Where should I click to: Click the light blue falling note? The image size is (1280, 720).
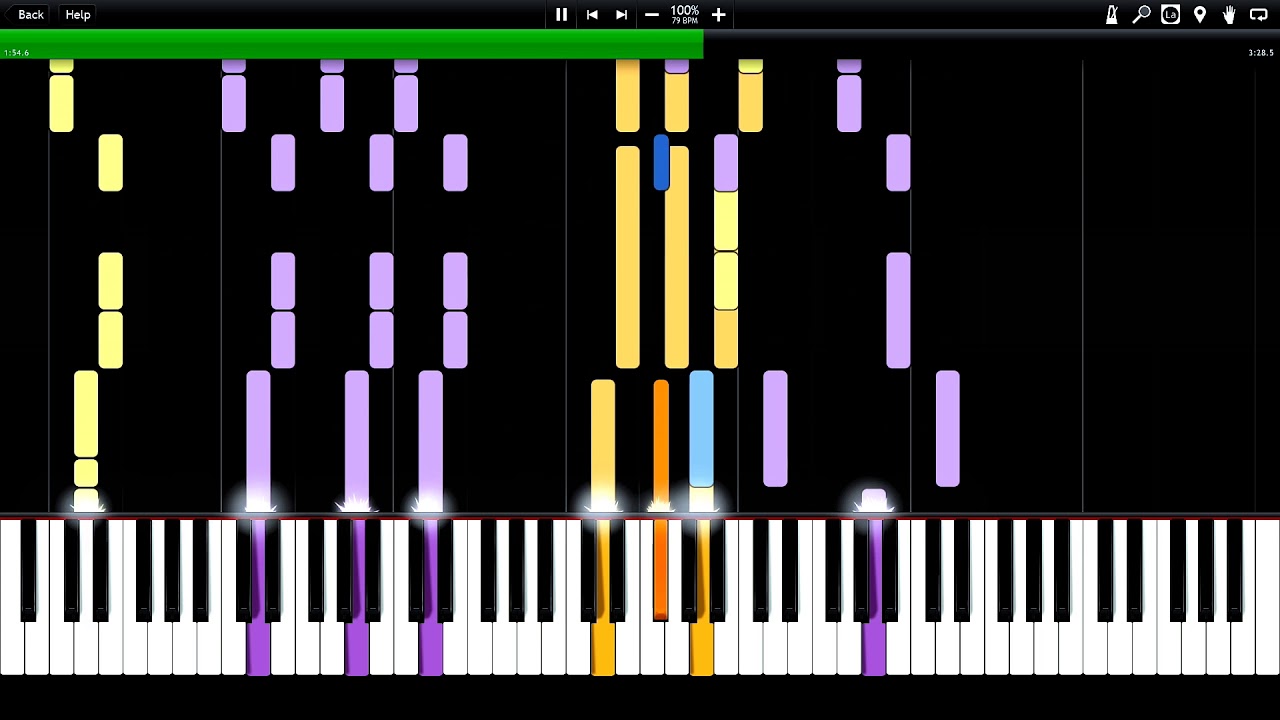[x=701, y=428]
